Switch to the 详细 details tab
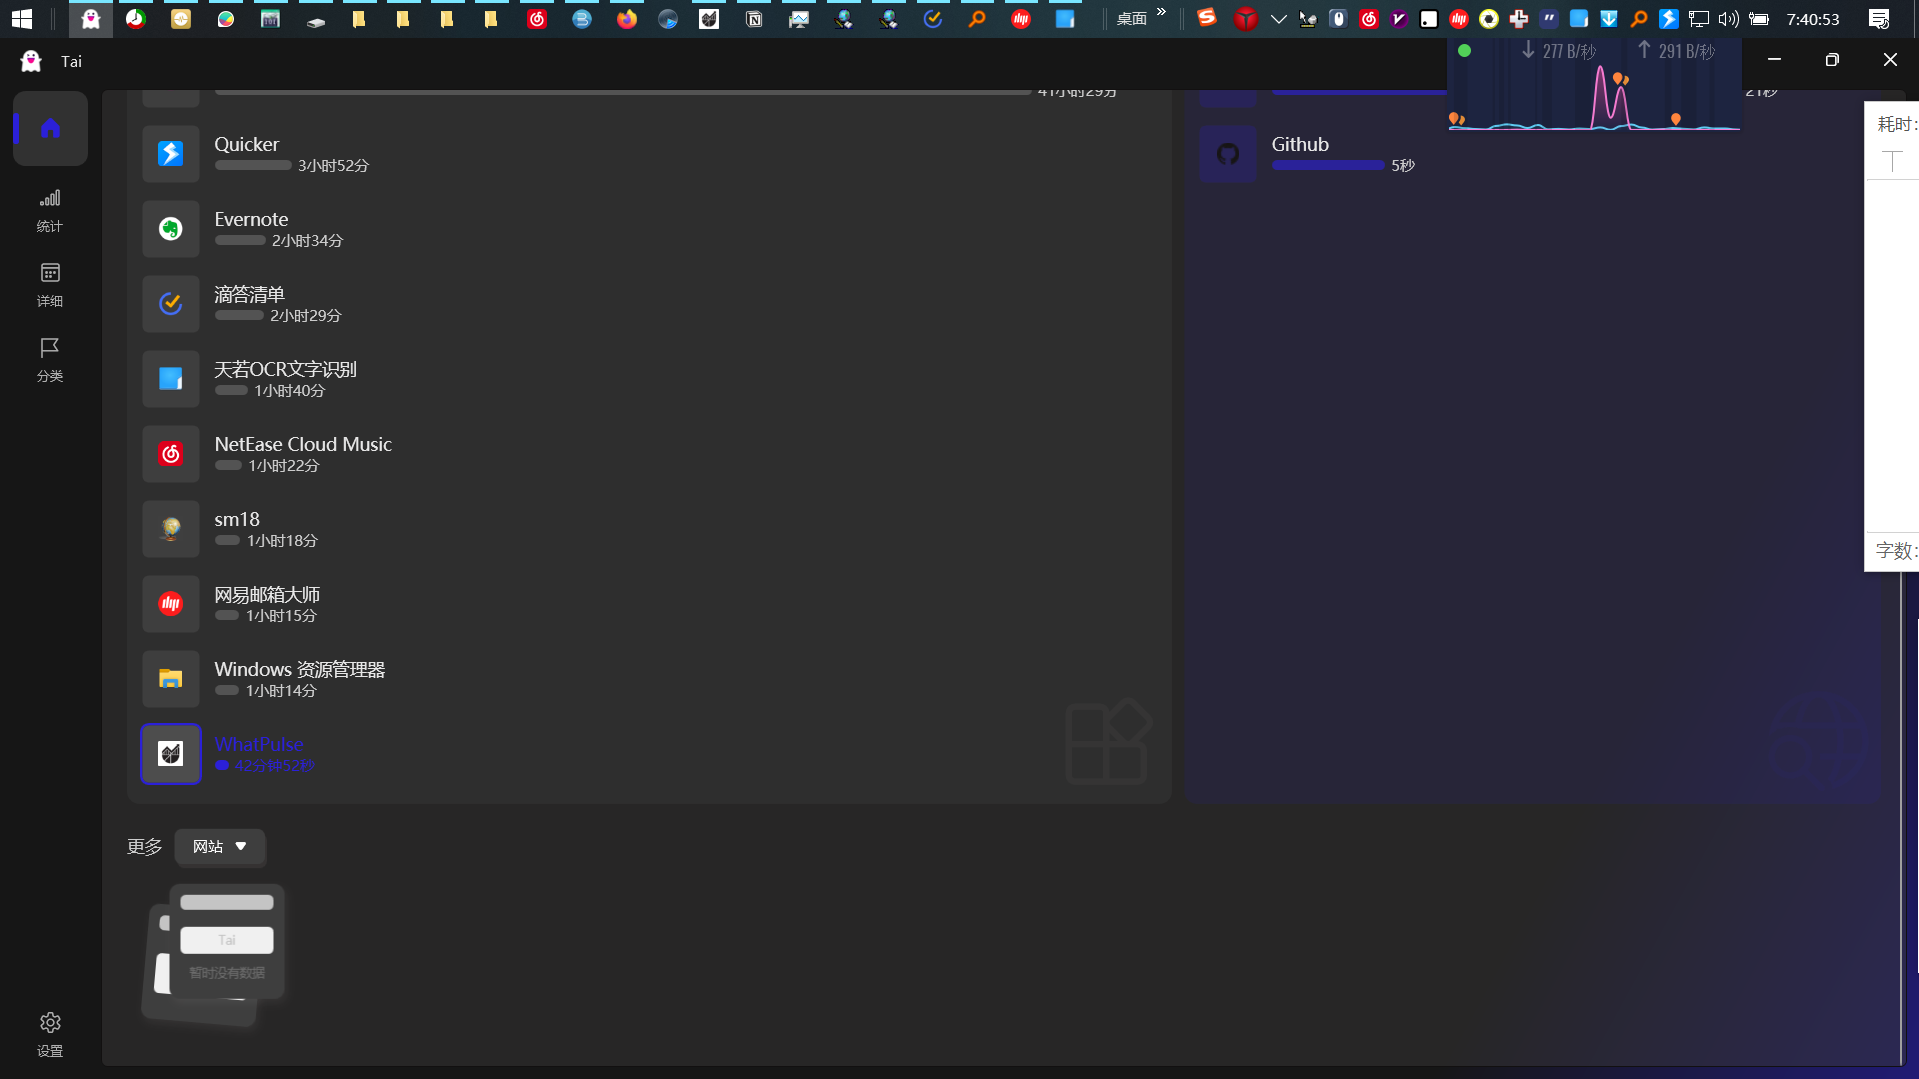Viewport: 1919px width, 1079px height. point(50,284)
